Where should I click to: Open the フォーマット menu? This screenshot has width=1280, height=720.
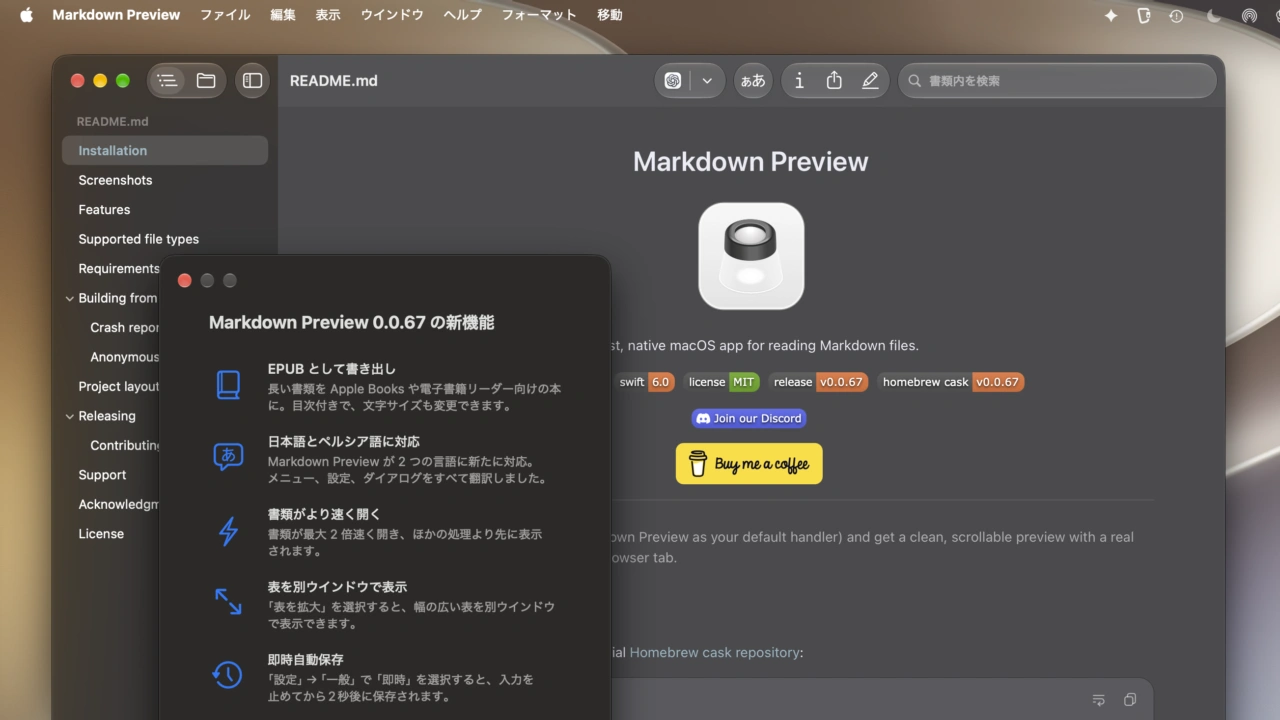click(x=539, y=15)
